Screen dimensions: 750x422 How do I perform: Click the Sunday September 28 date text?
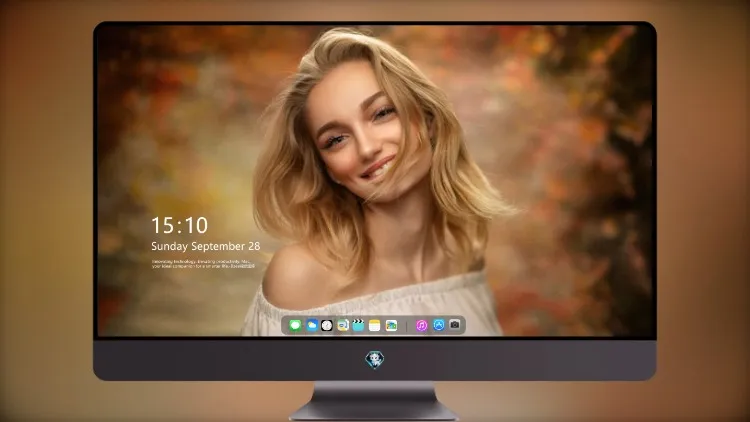206,246
